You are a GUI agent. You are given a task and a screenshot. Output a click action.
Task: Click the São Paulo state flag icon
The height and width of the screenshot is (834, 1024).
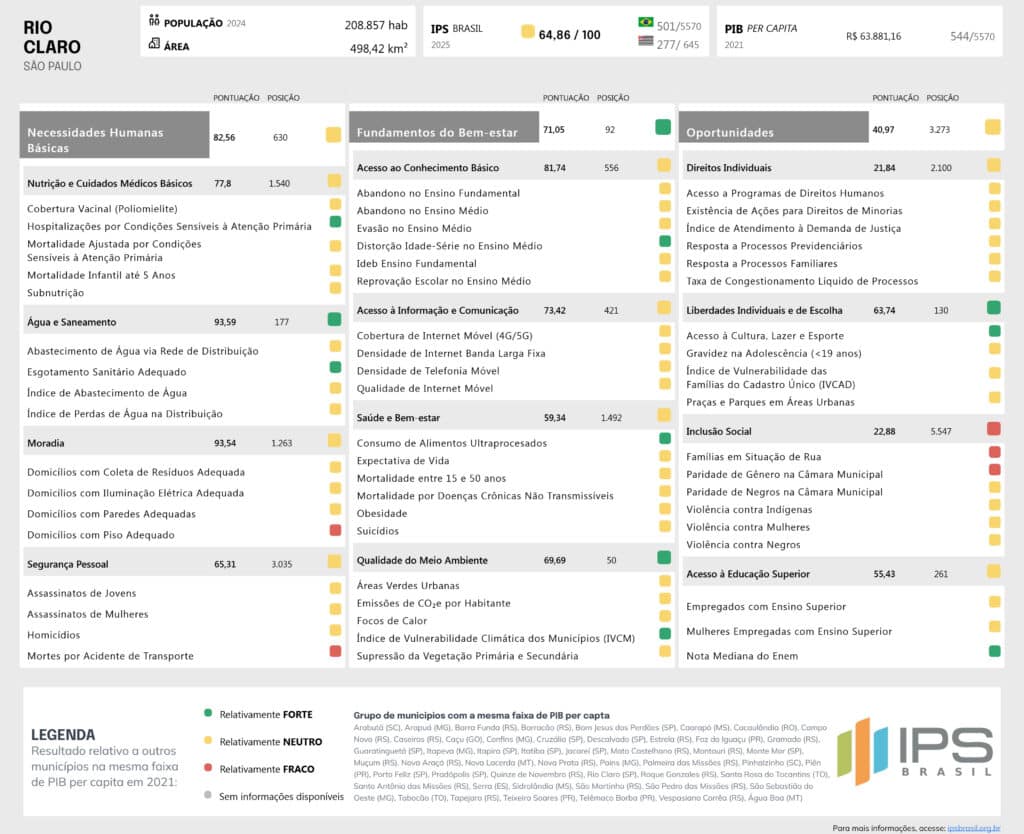coord(646,41)
